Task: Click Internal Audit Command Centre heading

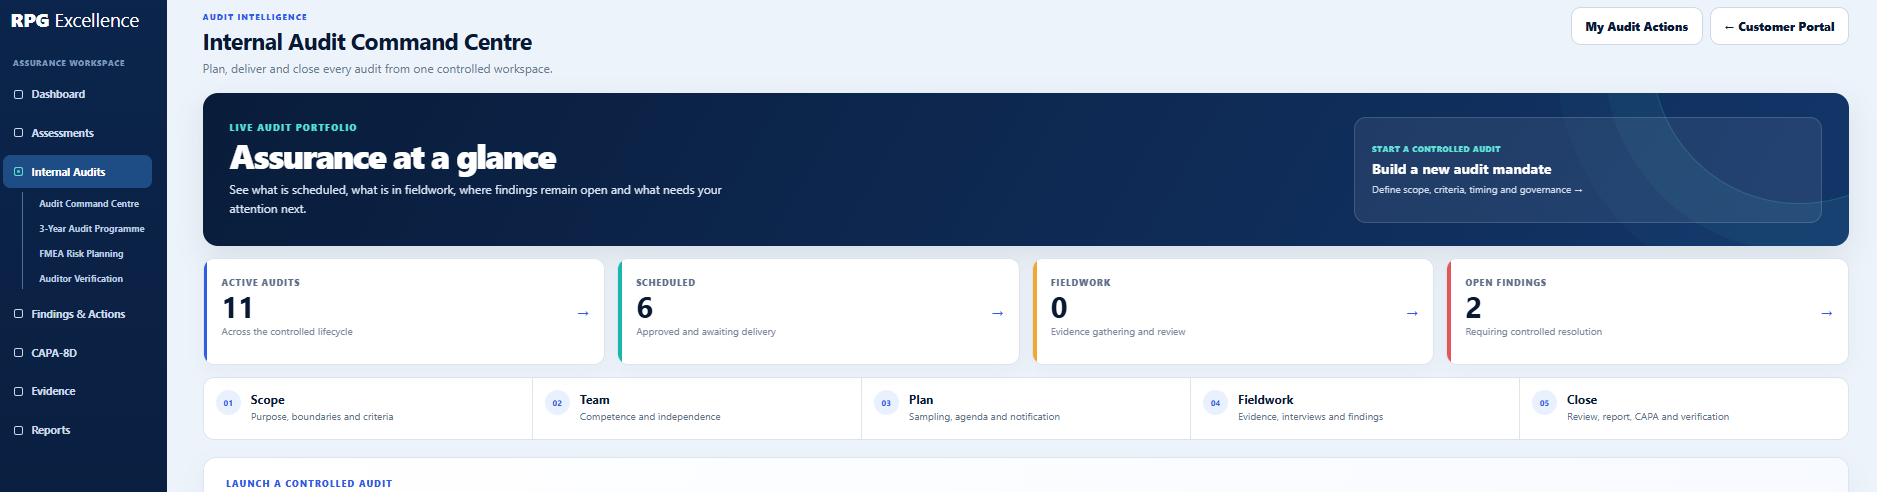Action: (x=367, y=42)
